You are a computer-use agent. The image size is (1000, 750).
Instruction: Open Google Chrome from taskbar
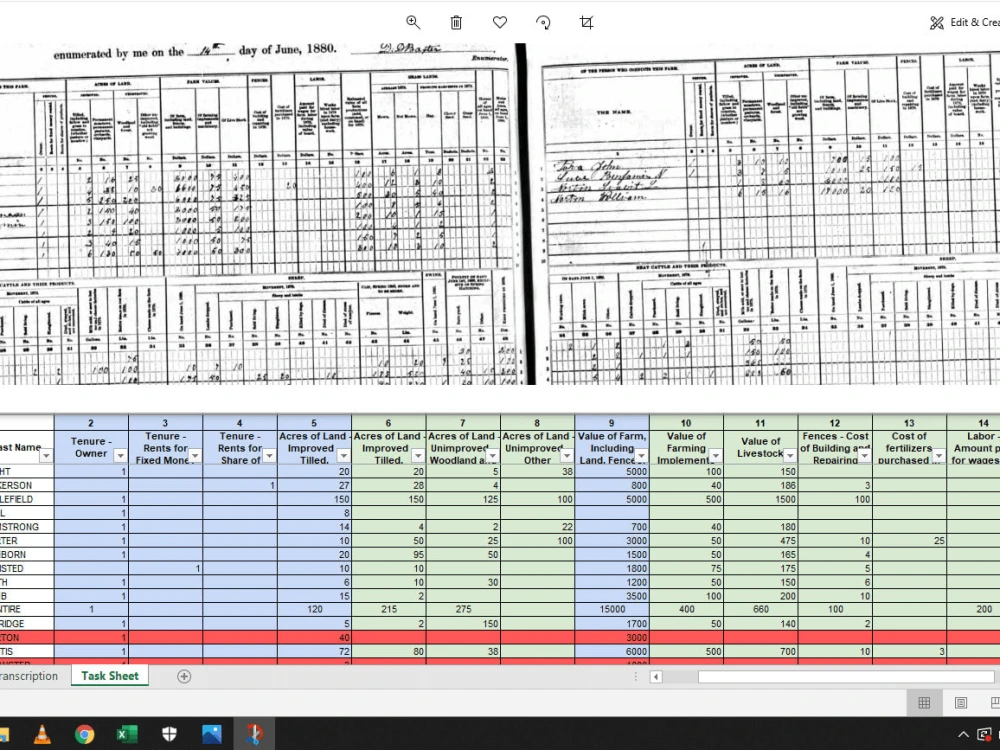click(84, 734)
